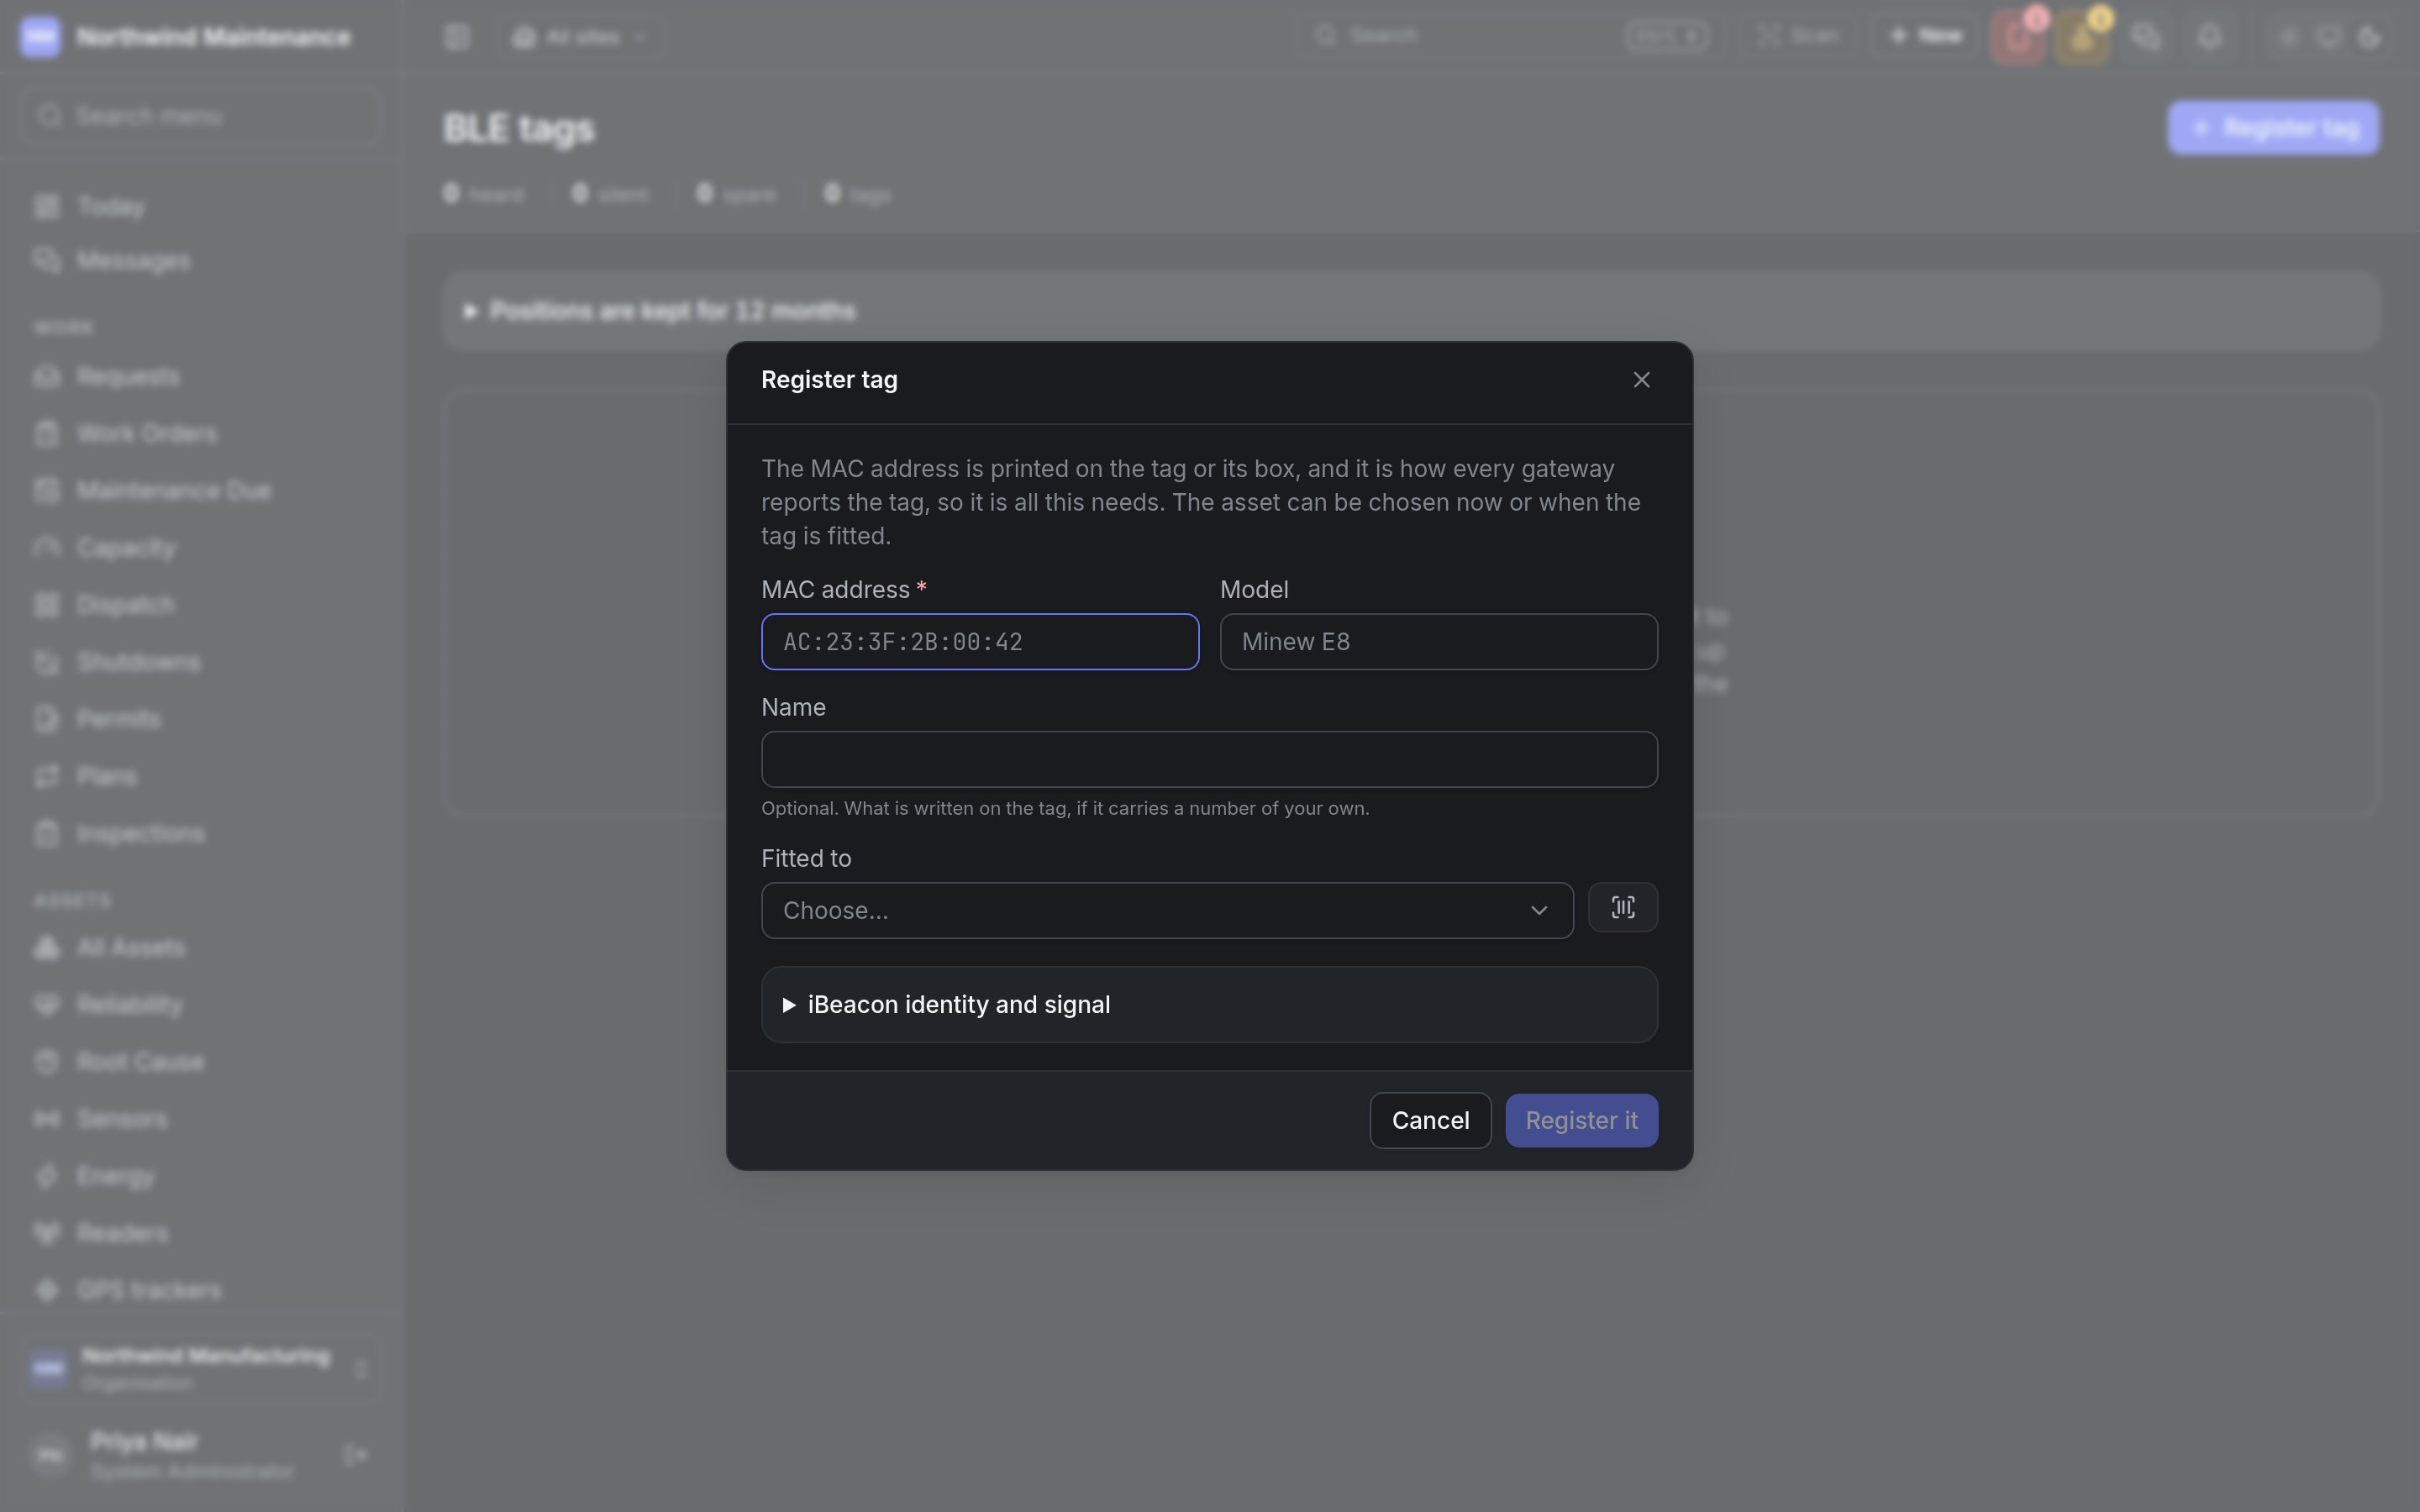Image resolution: width=2420 pixels, height=1512 pixels.
Task: Open GPS trackers in the sidebar
Action: click(200, 1290)
